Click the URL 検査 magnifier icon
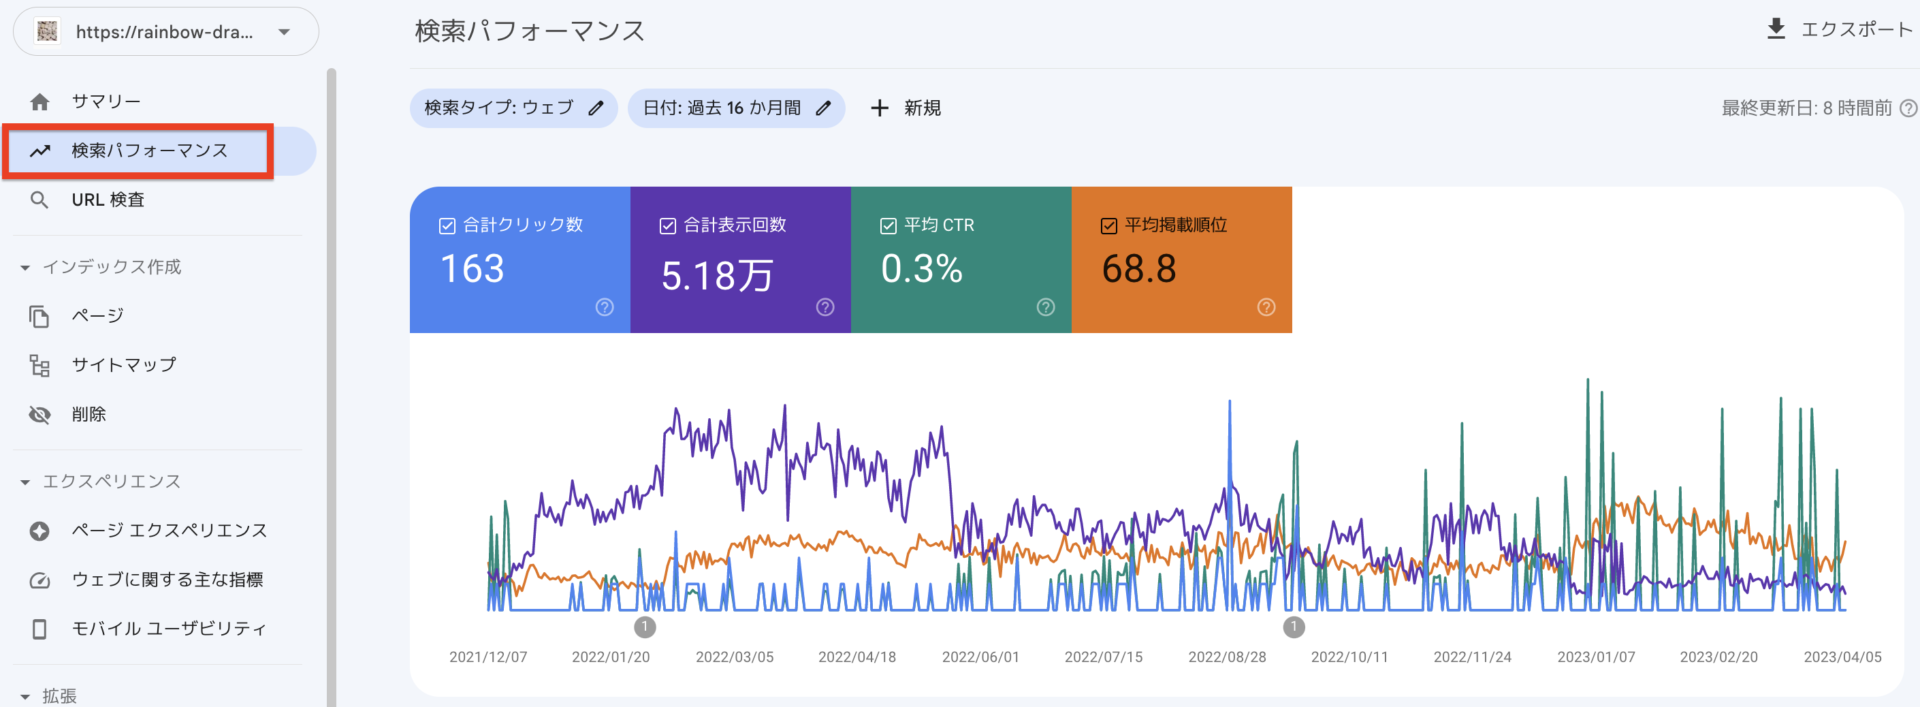This screenshot has width=1920, height=707. pyautogui.click(x=40, y=200)
